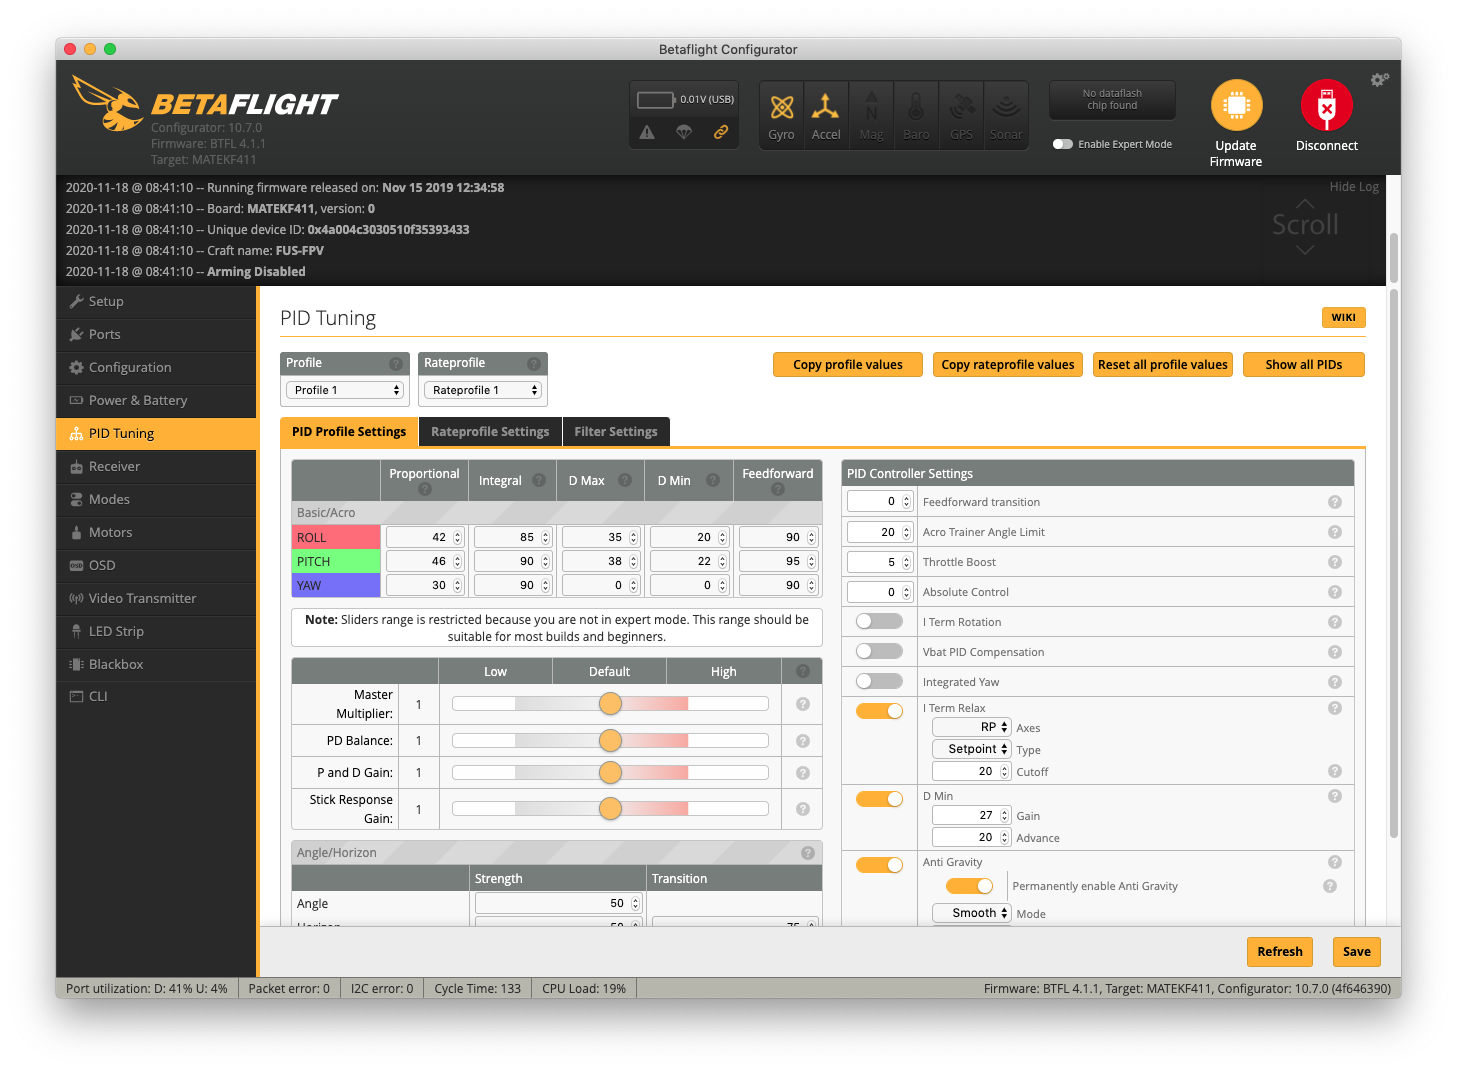Open the CLI section in sidebar
This screenshot has height=1072, width=1457.
156,697
